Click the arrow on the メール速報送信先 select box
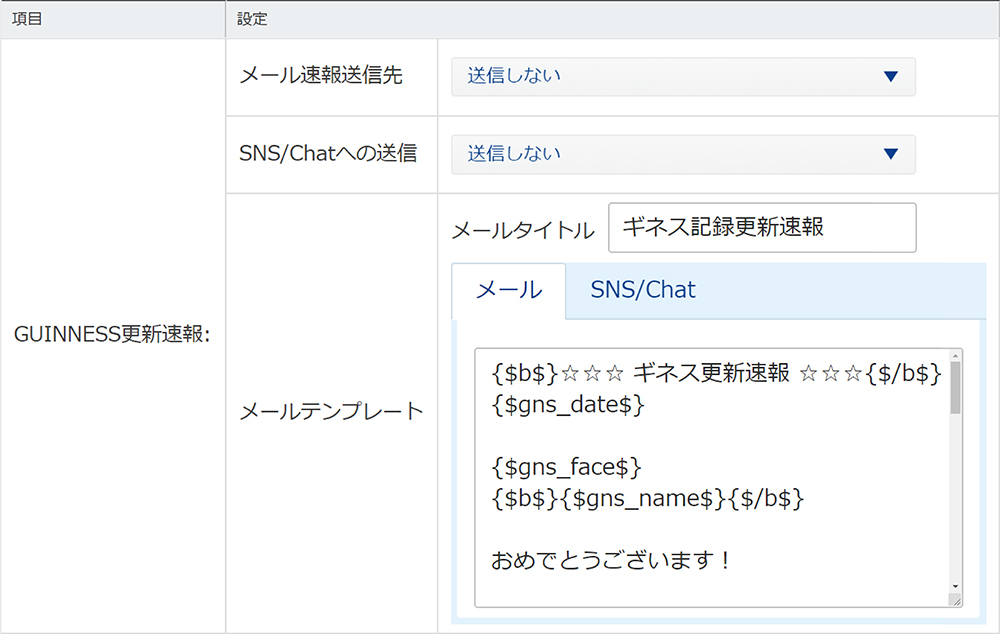 (891, 76)
